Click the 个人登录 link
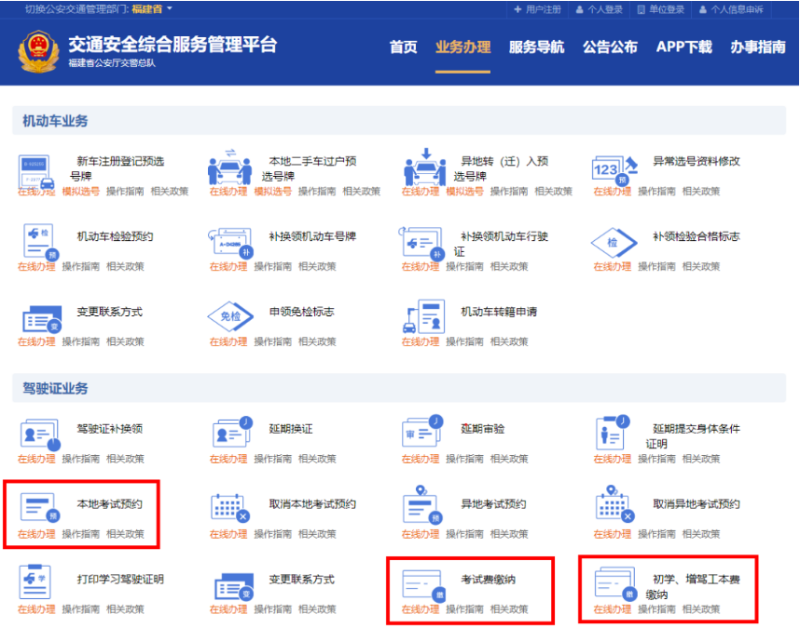 pos(605,9)
